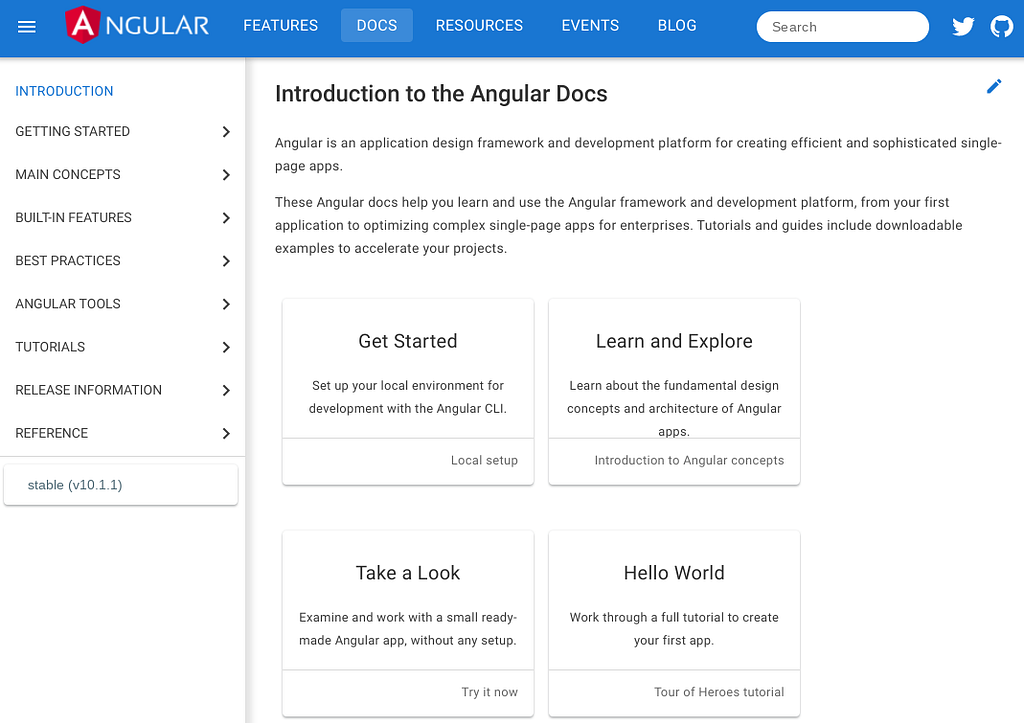Expand Release Information chevron

tap(226, 391)
